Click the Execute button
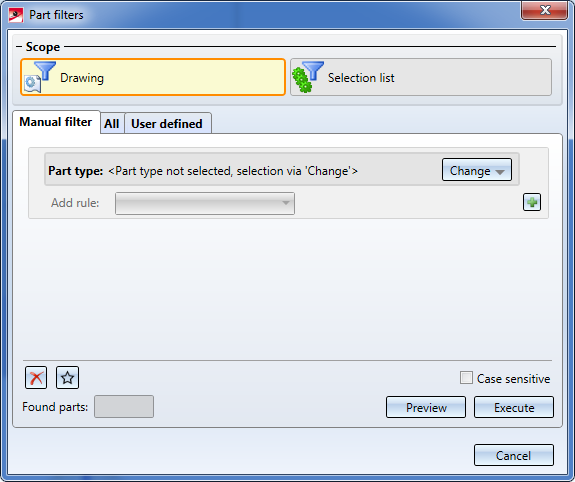 [514, 407]
